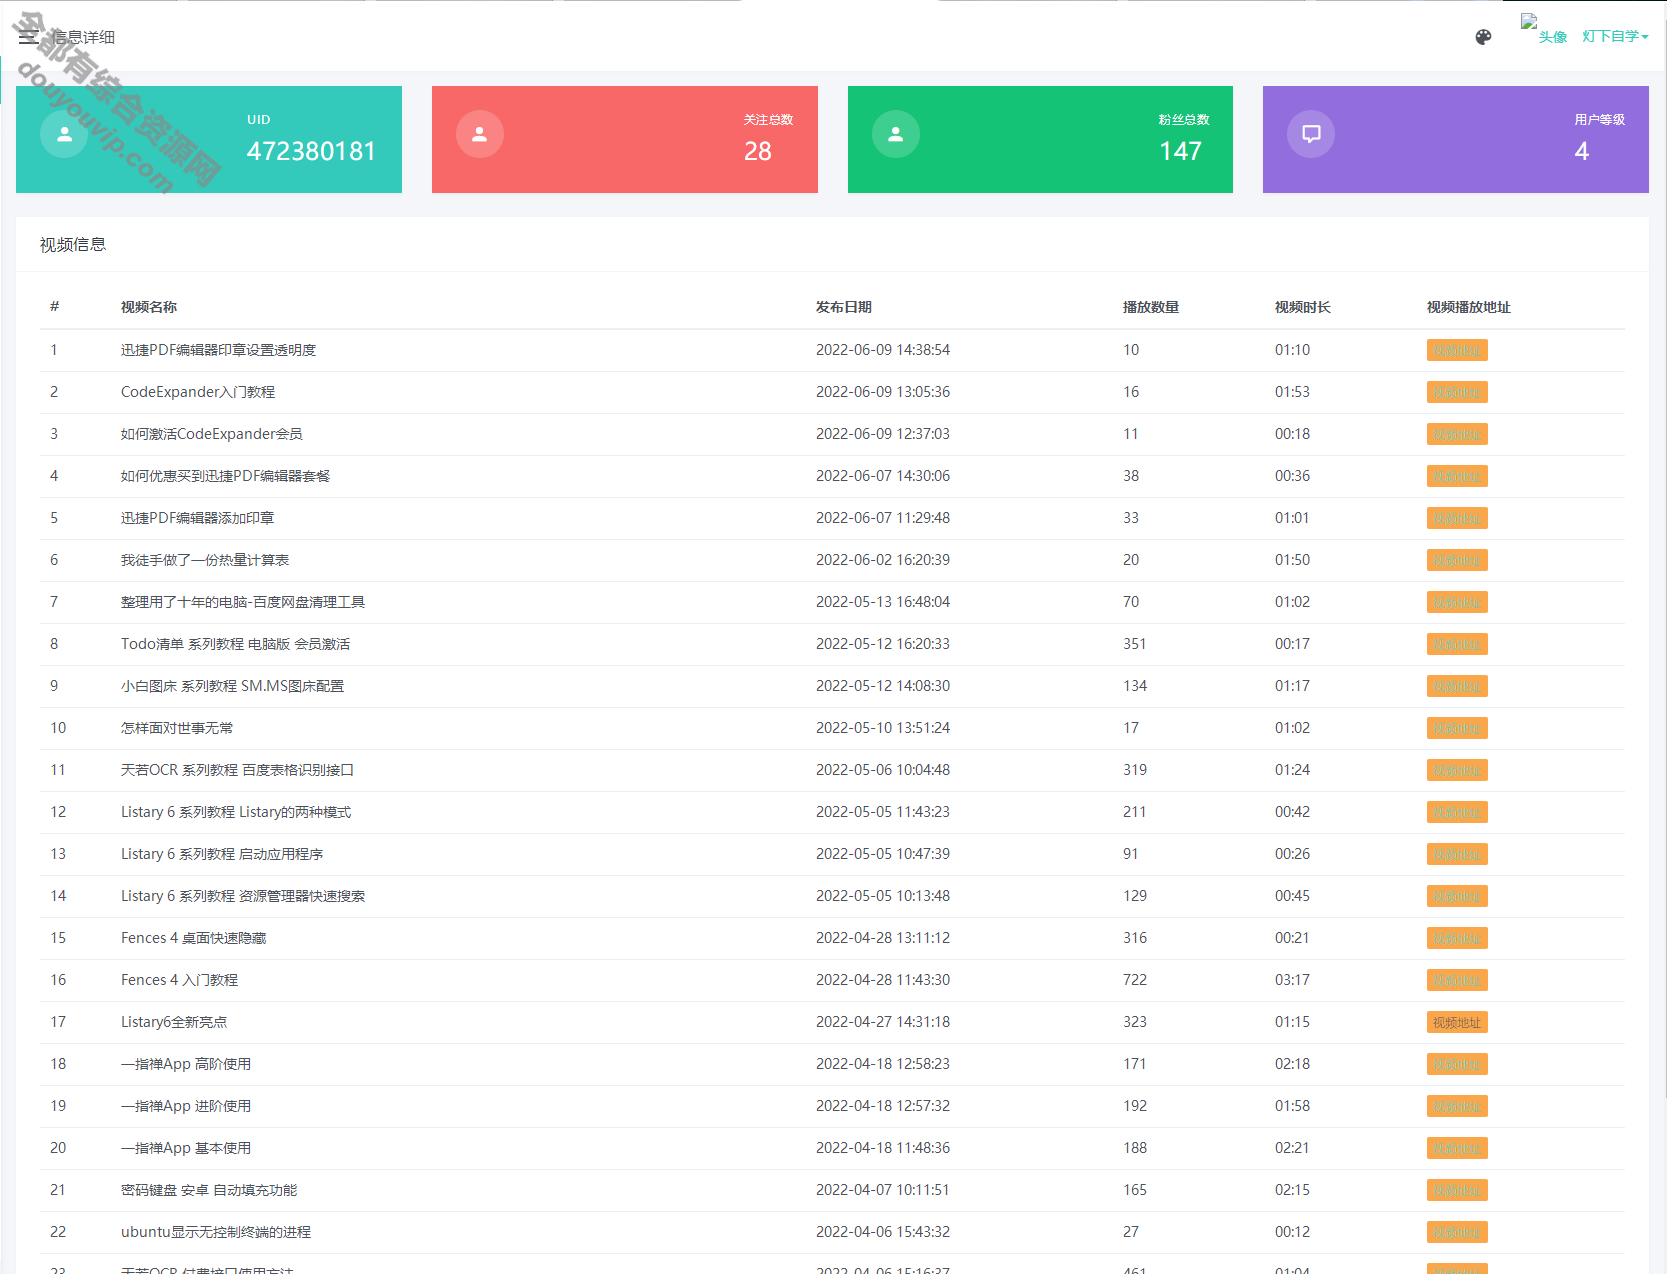Click date 2022-05-13 16:48:04
1667x1274 pixels.
[x=883, y=602]
